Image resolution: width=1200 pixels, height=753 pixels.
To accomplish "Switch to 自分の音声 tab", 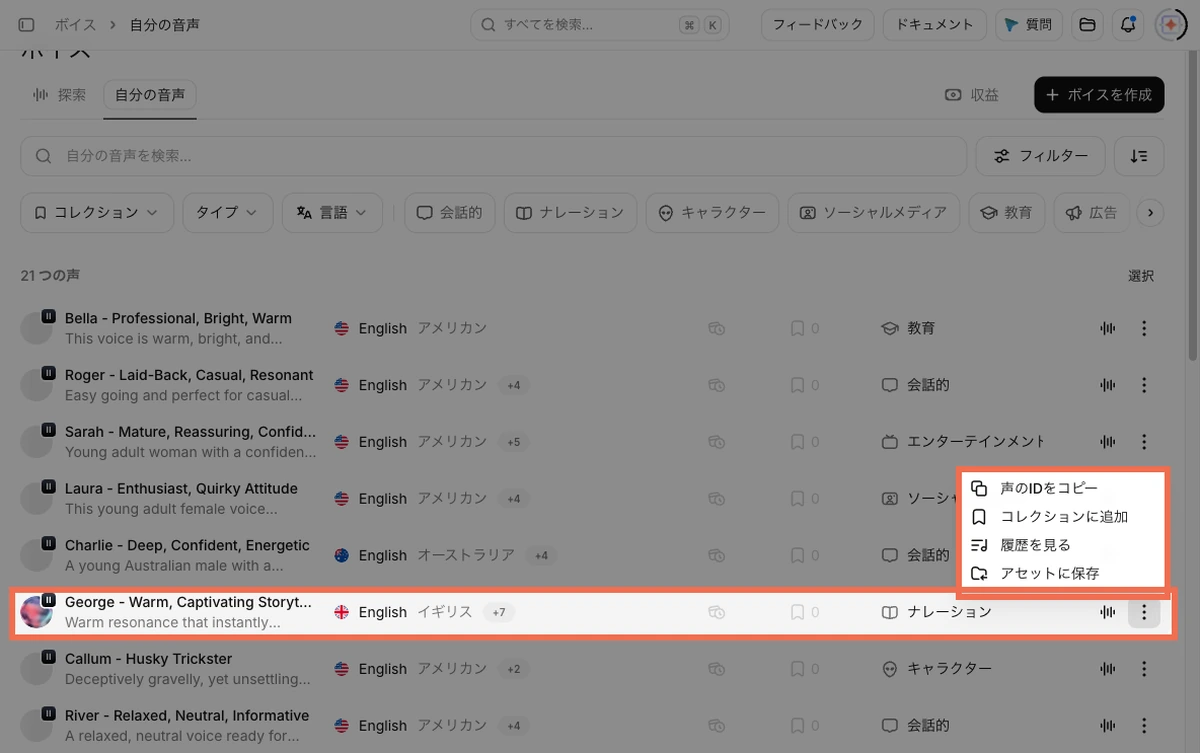I will coord(150,95).
